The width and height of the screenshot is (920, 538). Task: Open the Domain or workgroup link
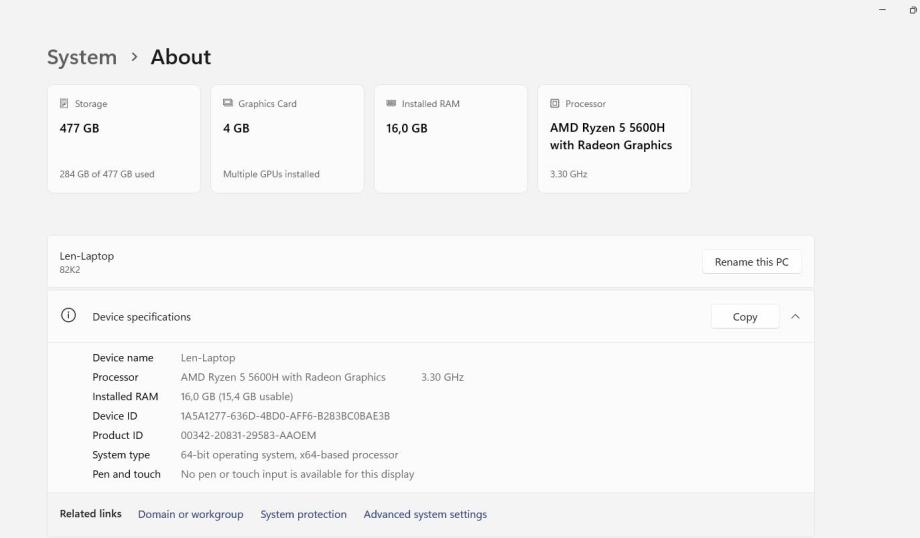pos(190,514)
